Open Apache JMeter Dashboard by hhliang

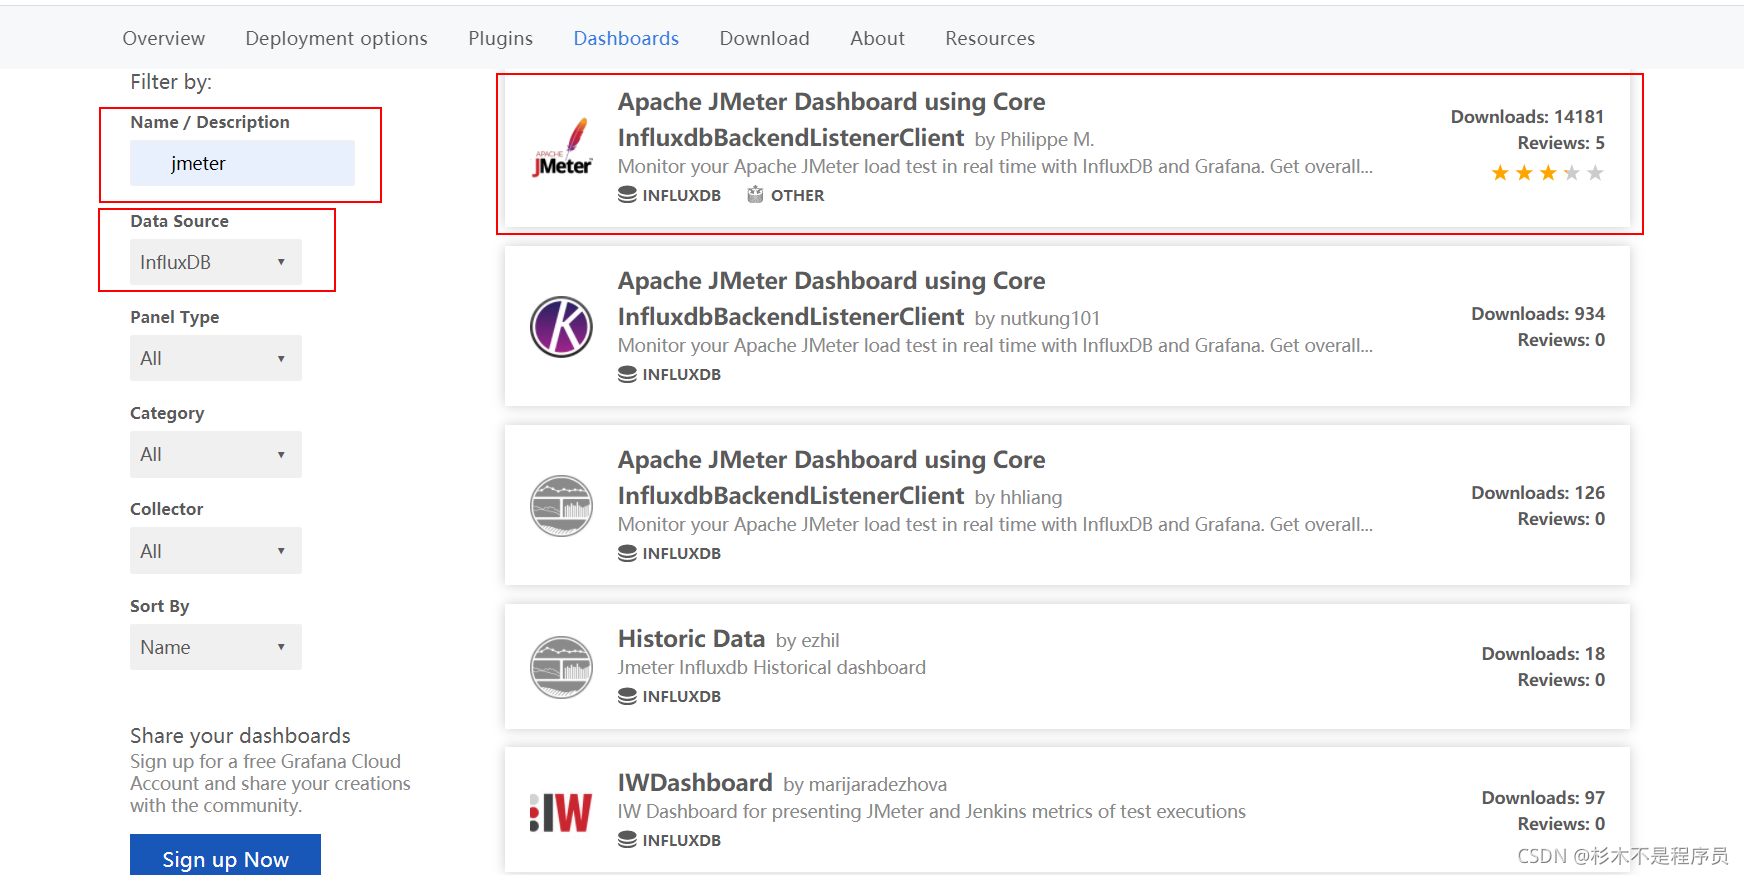pyautogui.click(x=831, y=477)
